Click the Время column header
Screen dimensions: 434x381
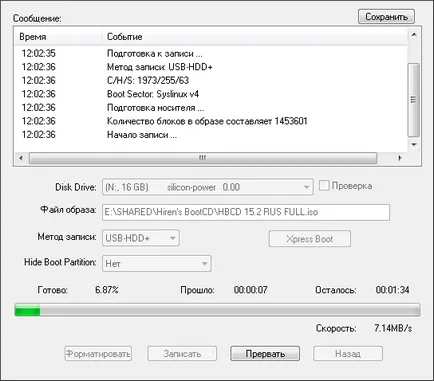58,37
